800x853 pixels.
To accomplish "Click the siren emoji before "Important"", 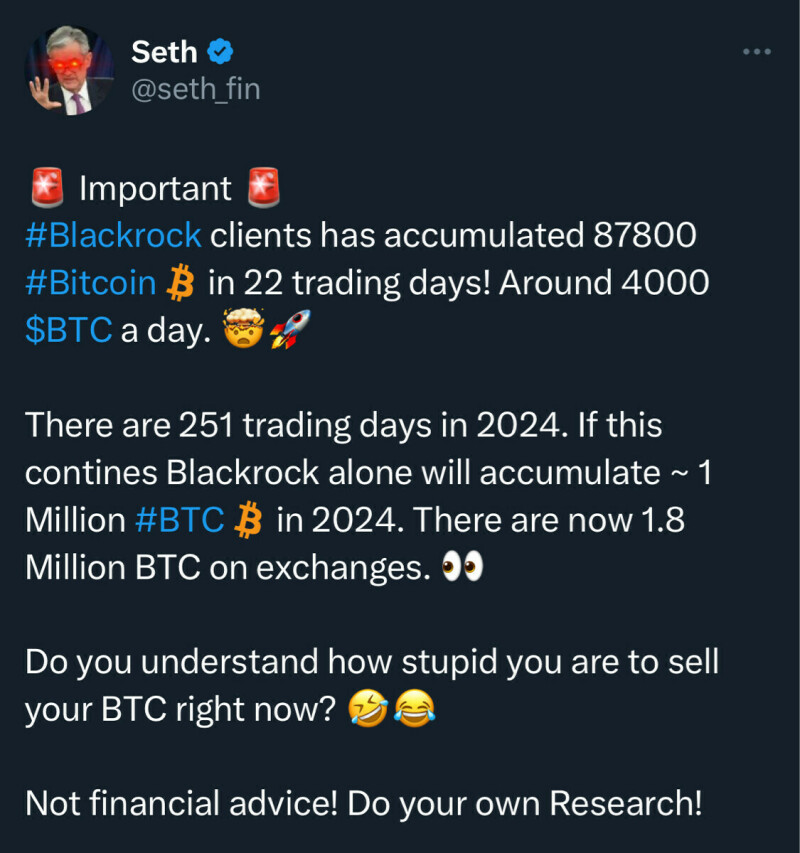I will pos(45,188).
